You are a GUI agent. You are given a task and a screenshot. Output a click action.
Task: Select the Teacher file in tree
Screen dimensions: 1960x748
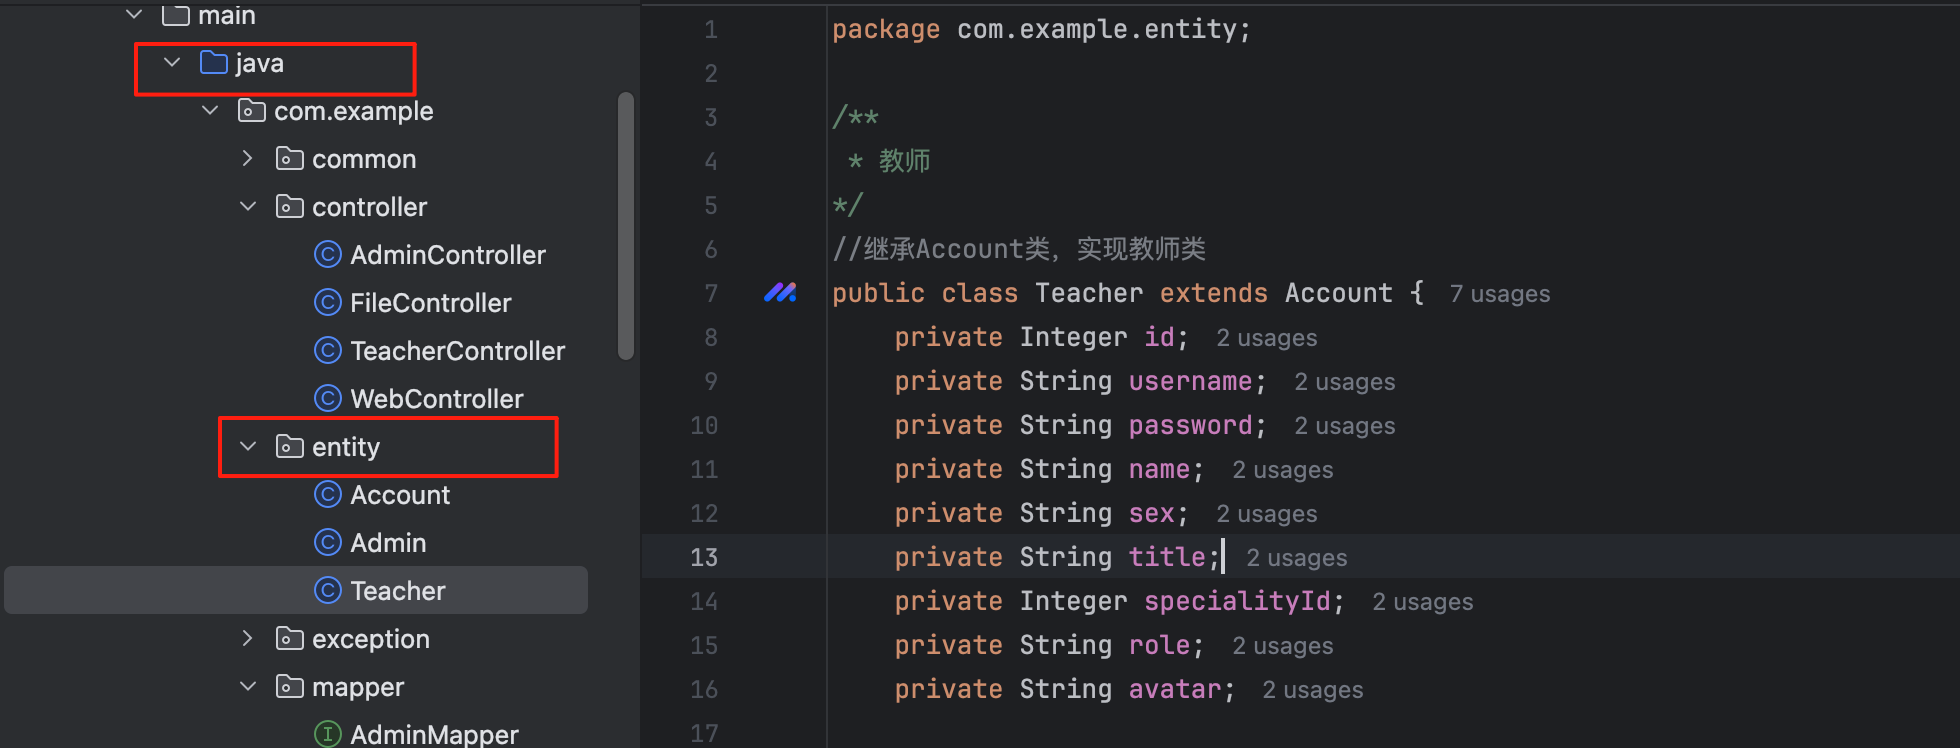(x=397, y=591)
